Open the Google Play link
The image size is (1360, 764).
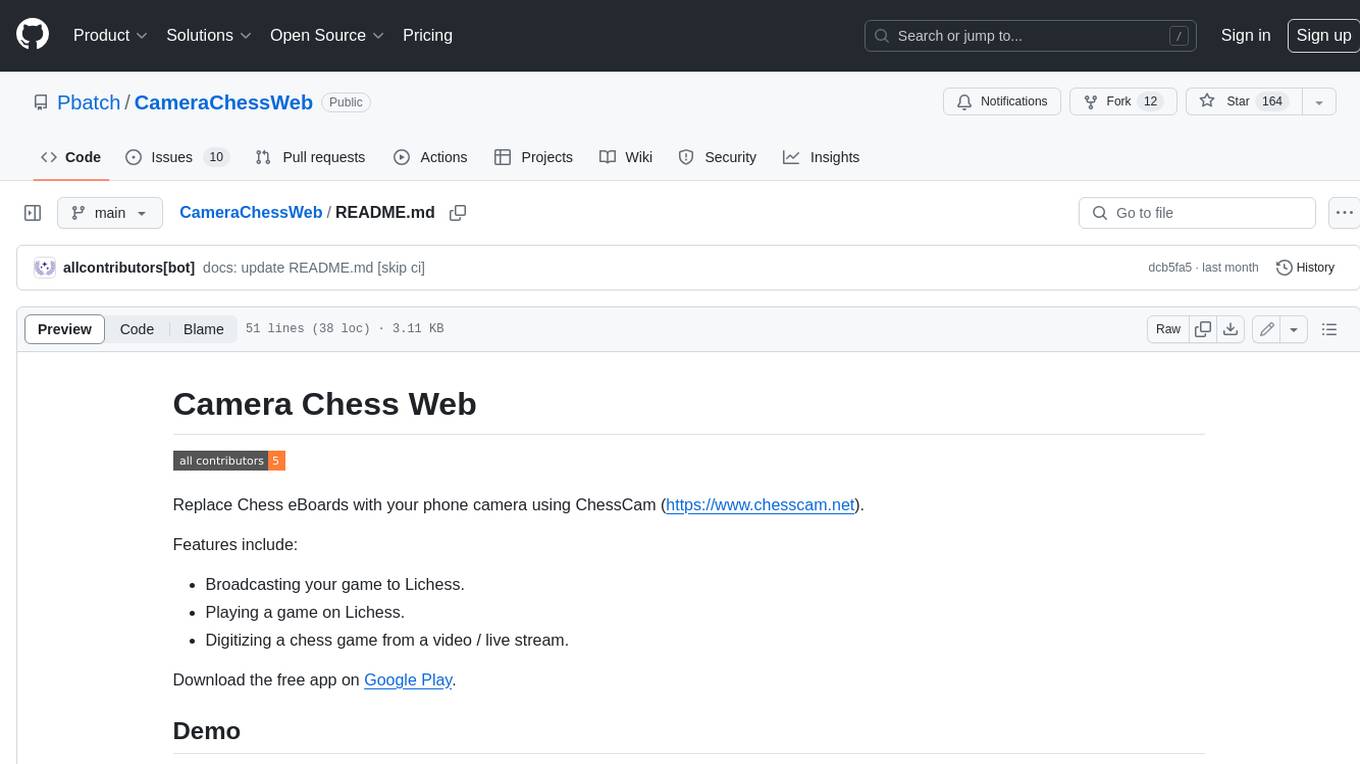pyautogui.click(x=408, y=680)
